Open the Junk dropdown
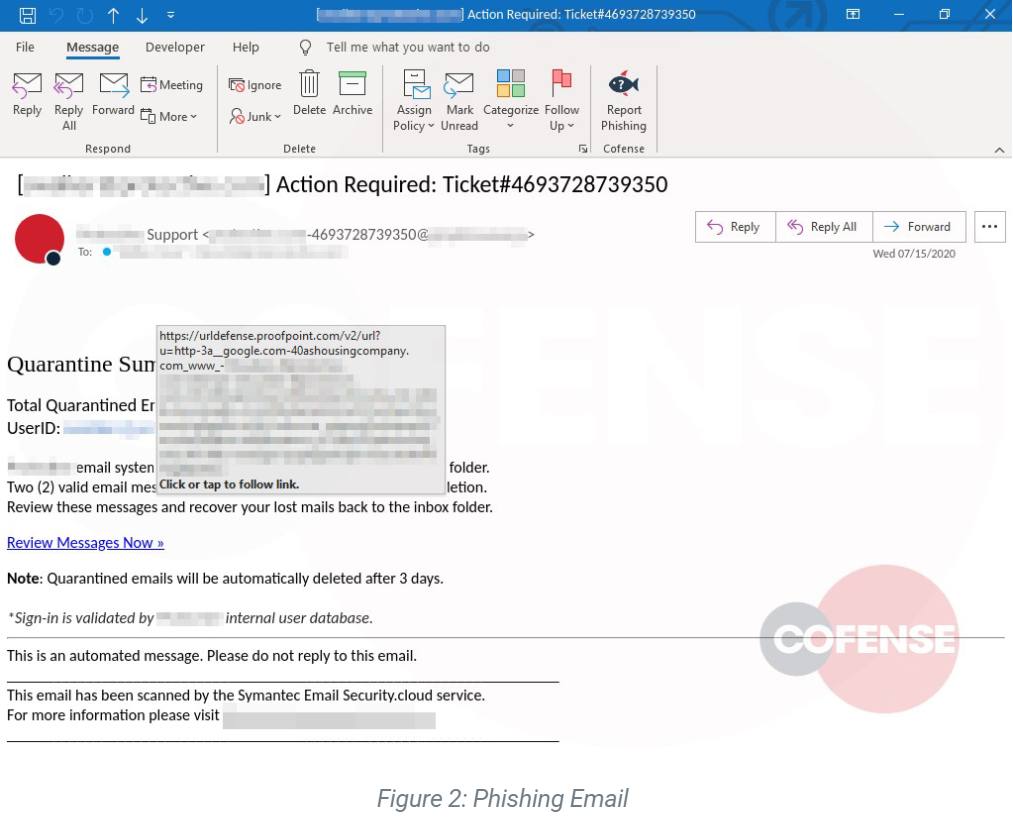Viewport: 1013px width, 829px height. pyautogui.click(x=255, y=116)
